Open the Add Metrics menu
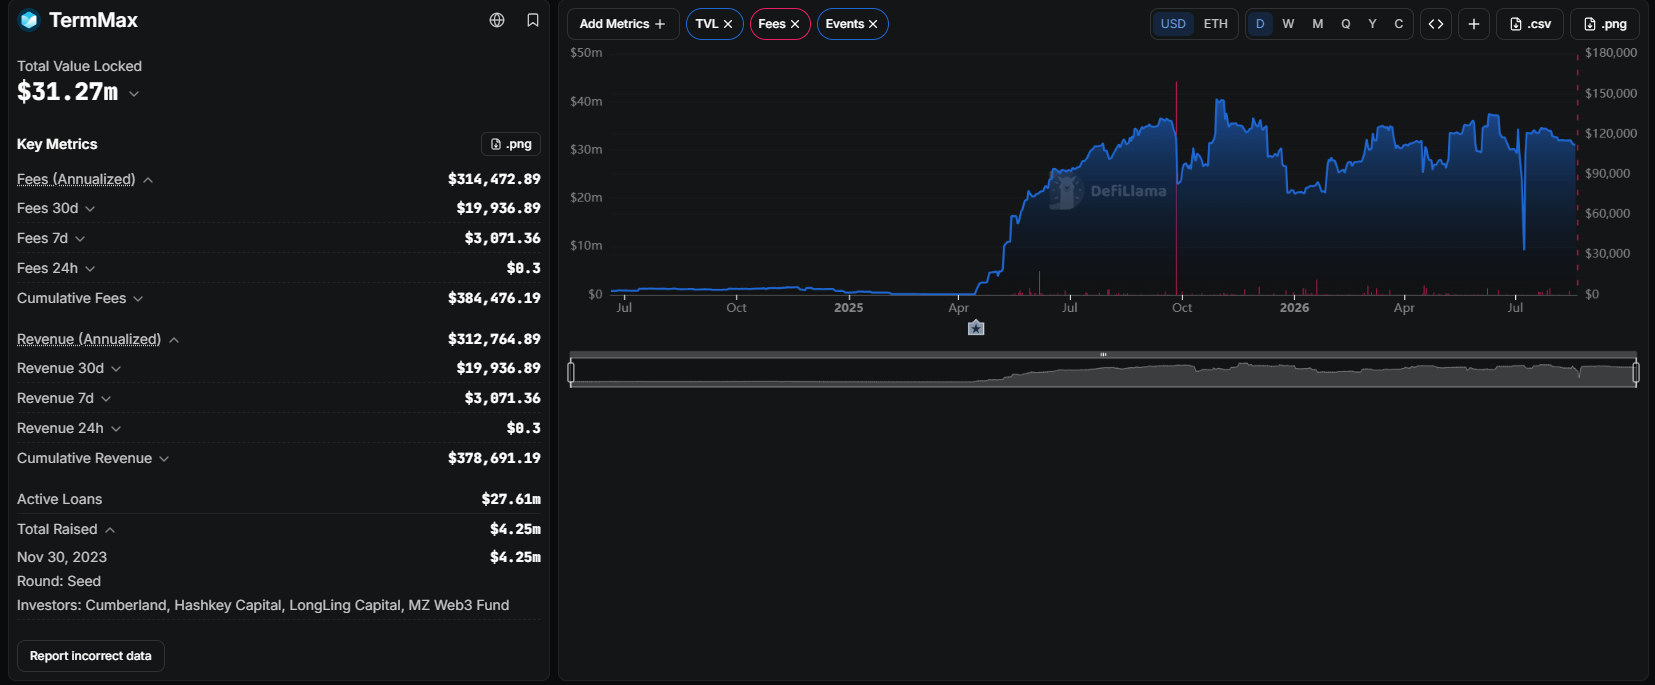The width and height of the screenshot is (1655, 685). (623, 24)
